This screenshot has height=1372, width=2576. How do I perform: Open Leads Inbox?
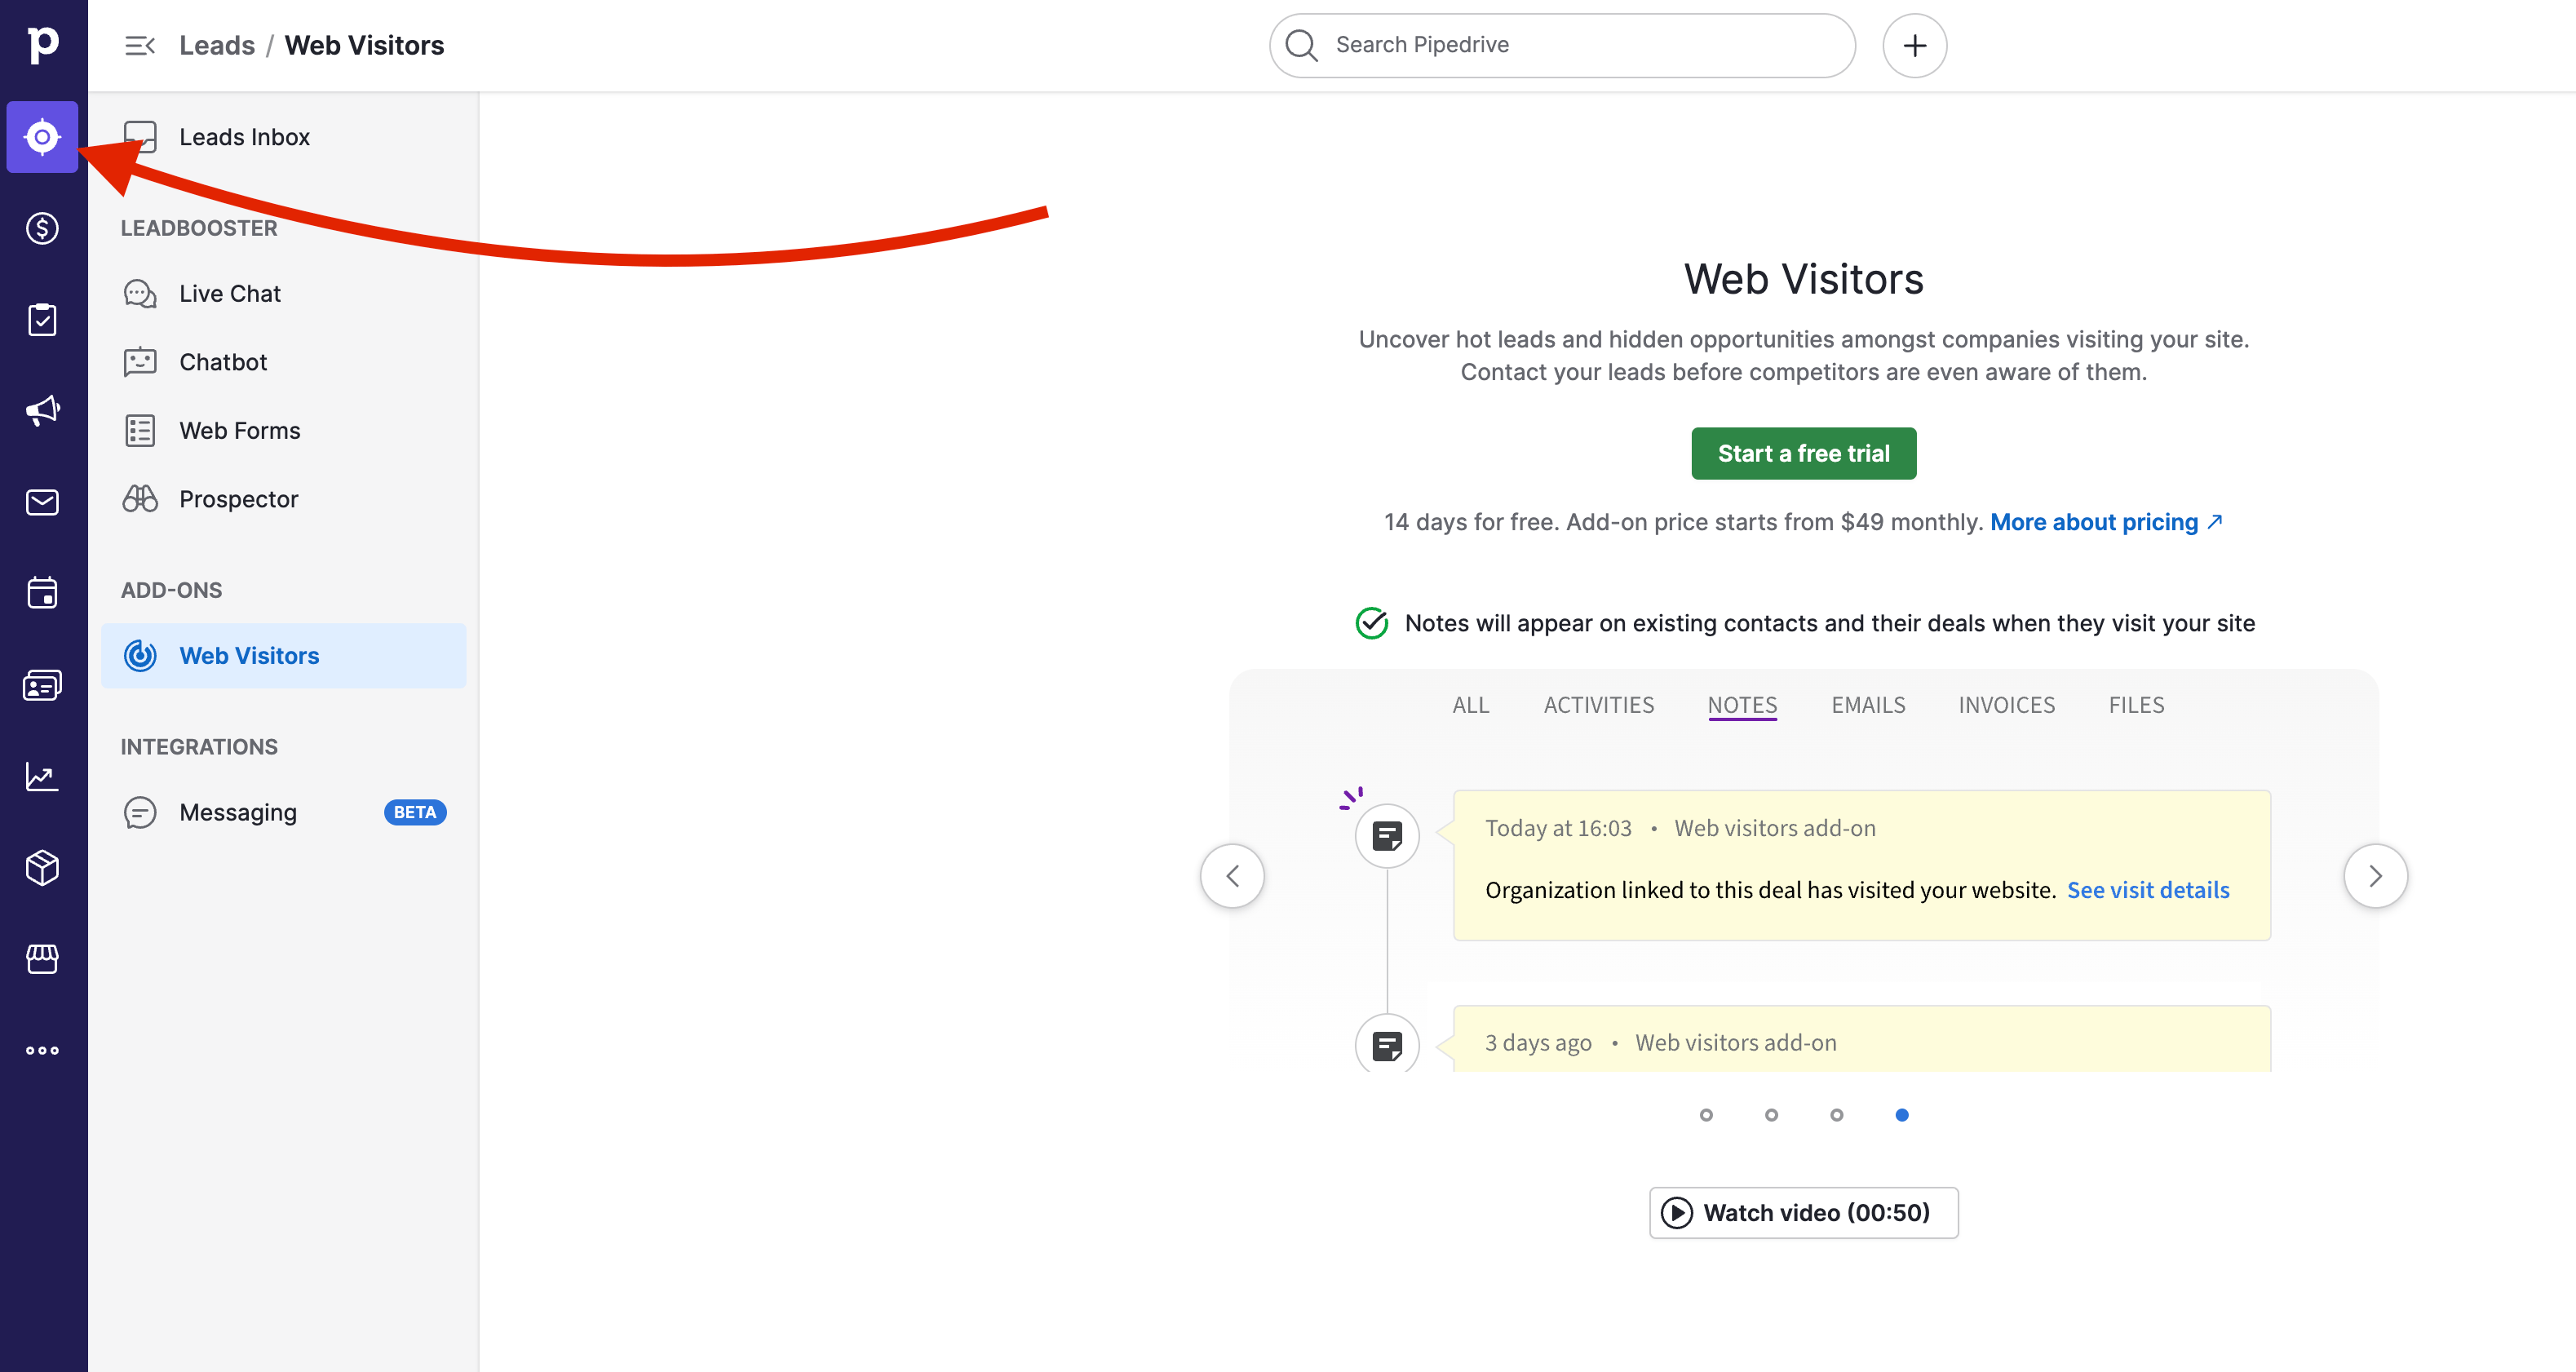pos(283,137)
